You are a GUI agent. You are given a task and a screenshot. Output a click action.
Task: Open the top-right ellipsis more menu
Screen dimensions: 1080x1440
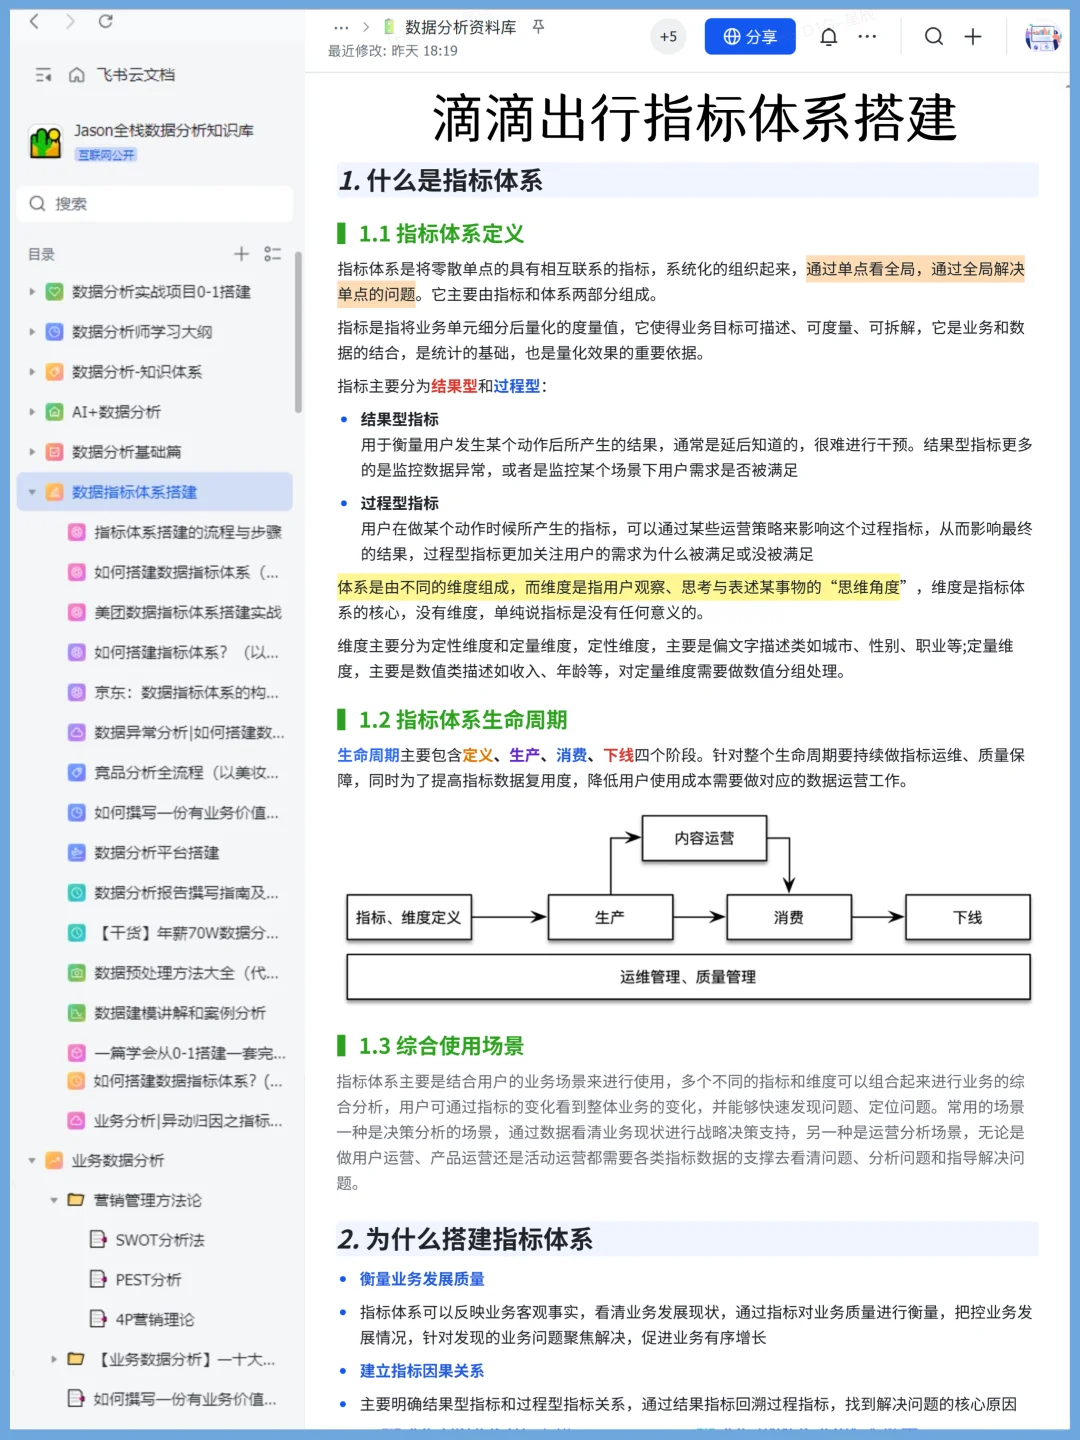(867, 37)
